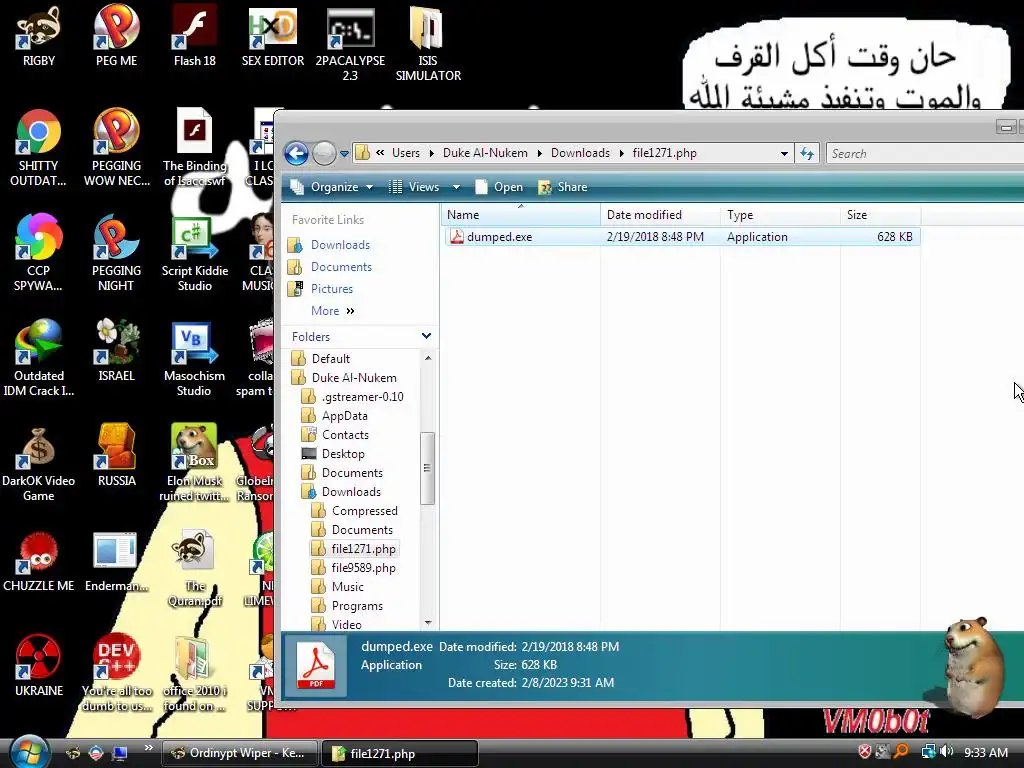Sort by the Name column header
1024x768 pixels.
pos(521,215)
